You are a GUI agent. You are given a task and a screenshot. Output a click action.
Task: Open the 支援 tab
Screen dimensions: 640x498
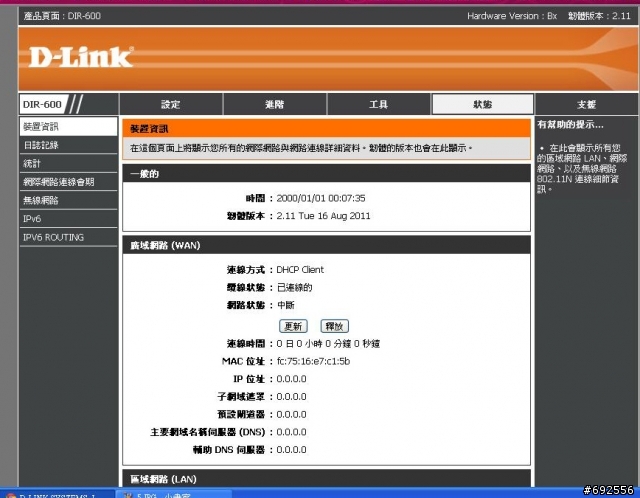587,104
